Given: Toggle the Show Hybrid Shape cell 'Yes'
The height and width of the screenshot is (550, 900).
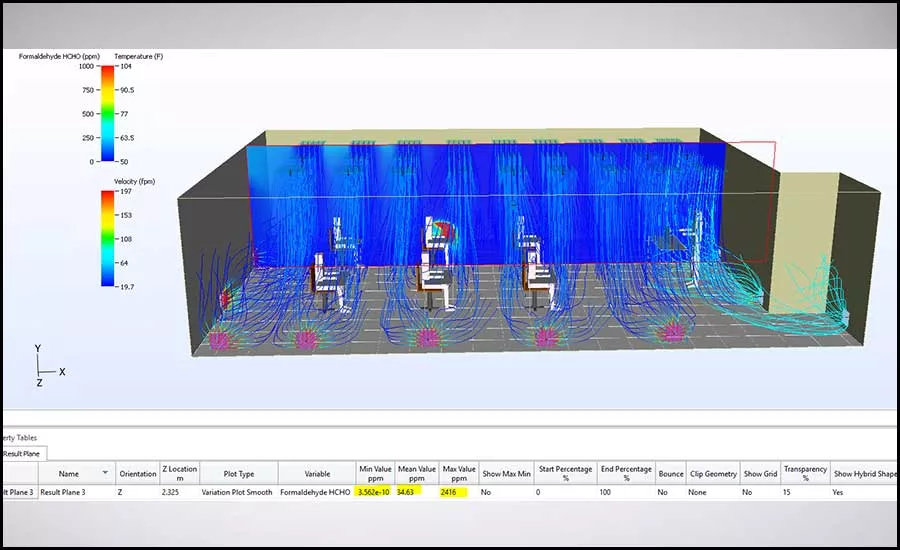Looking at the screenshot, I should click(x=864, y=492).
